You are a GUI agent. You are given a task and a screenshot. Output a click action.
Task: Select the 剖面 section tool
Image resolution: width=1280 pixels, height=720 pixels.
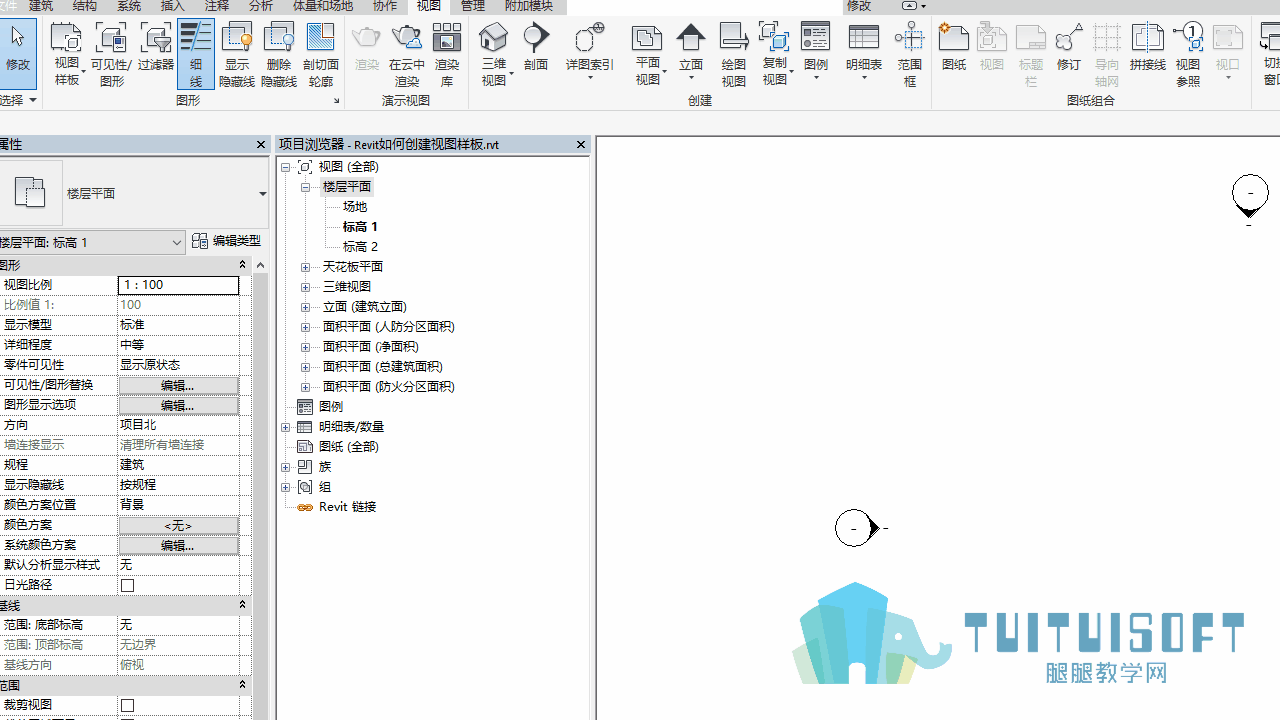pyautogui.click(x=536, y=46)
